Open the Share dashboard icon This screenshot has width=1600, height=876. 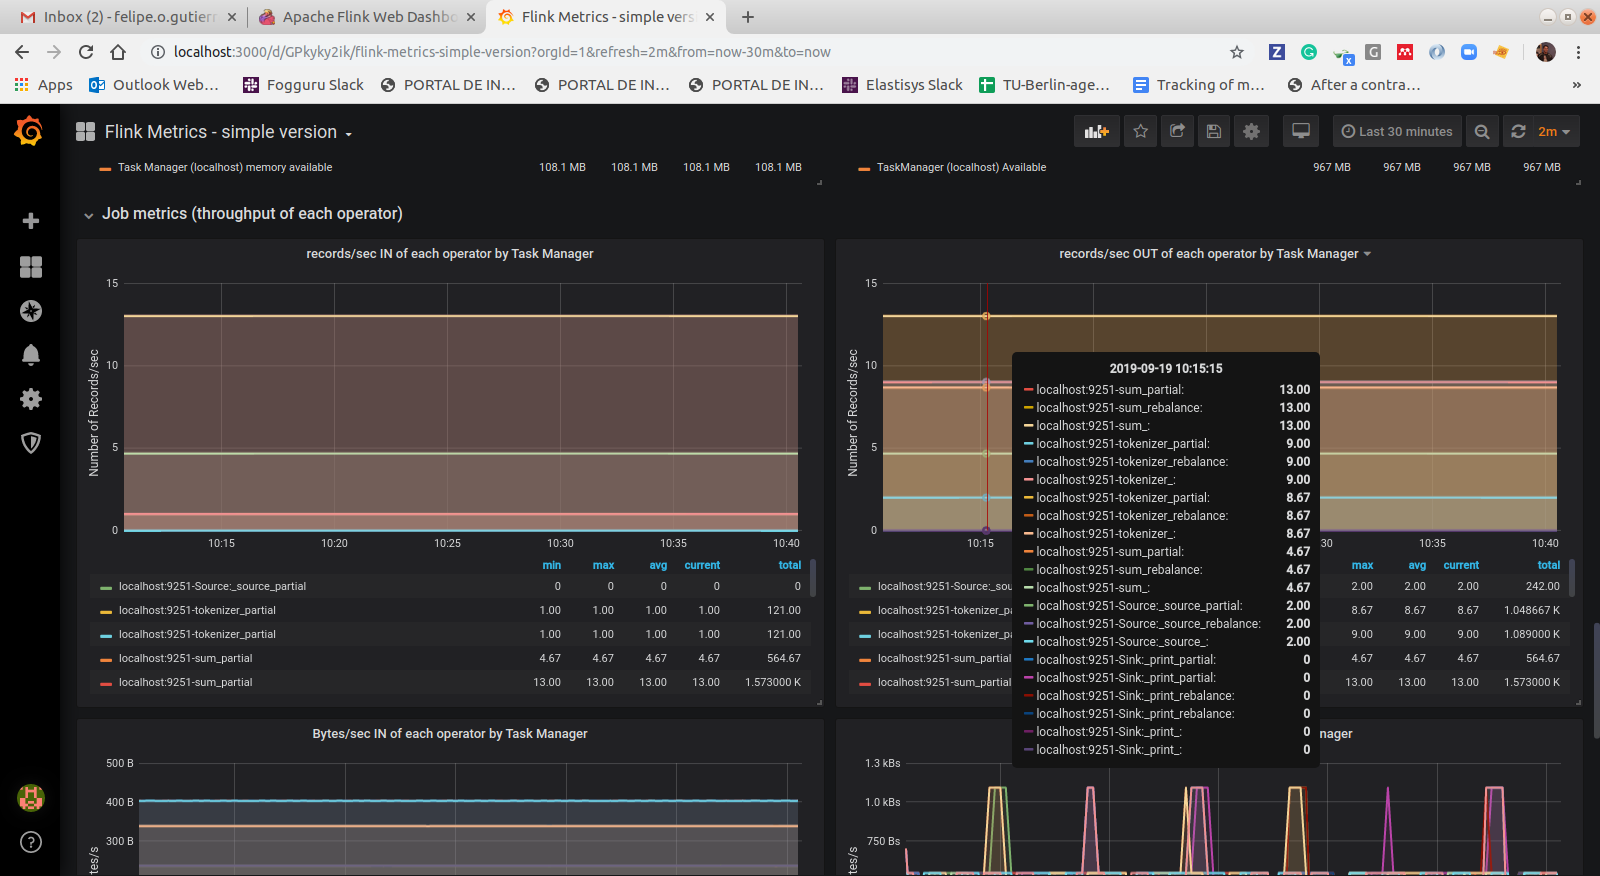pos(1177,132)
